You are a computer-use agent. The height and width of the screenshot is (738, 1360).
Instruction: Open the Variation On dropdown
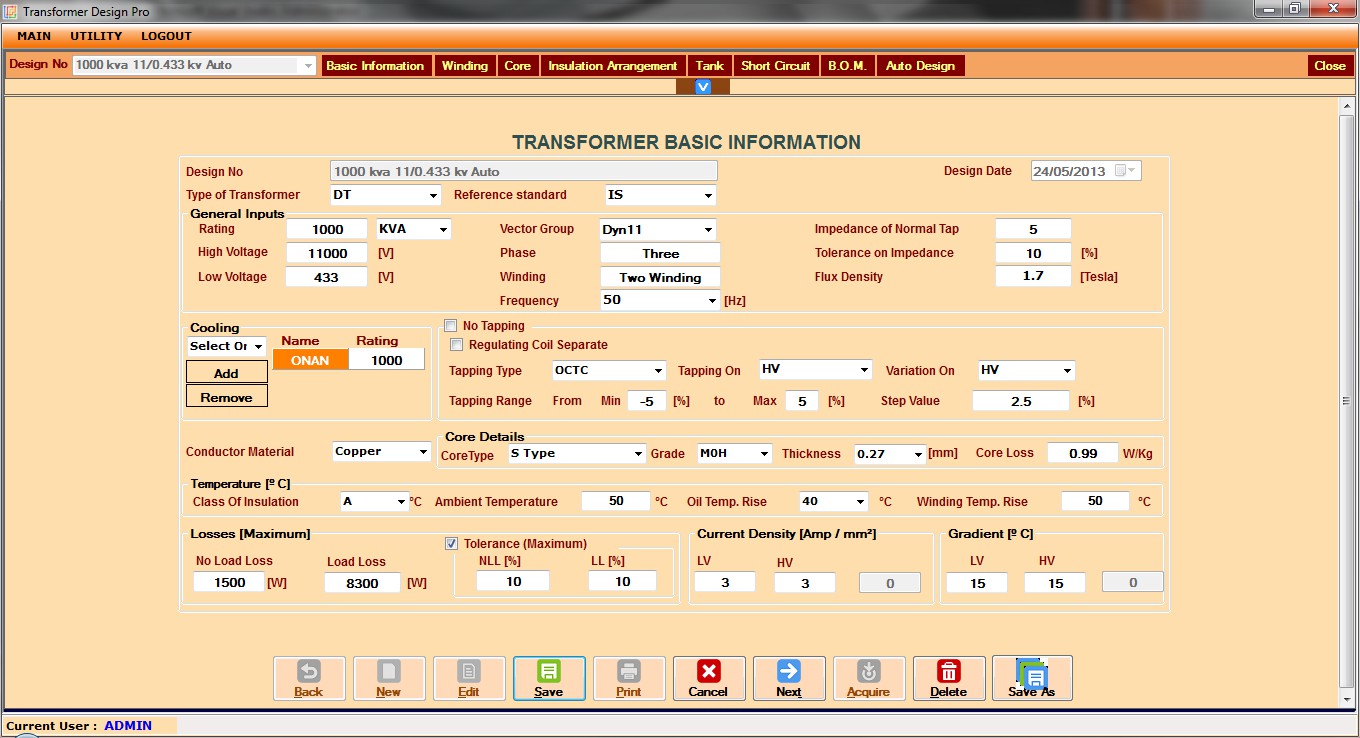tap(1068, 371)
